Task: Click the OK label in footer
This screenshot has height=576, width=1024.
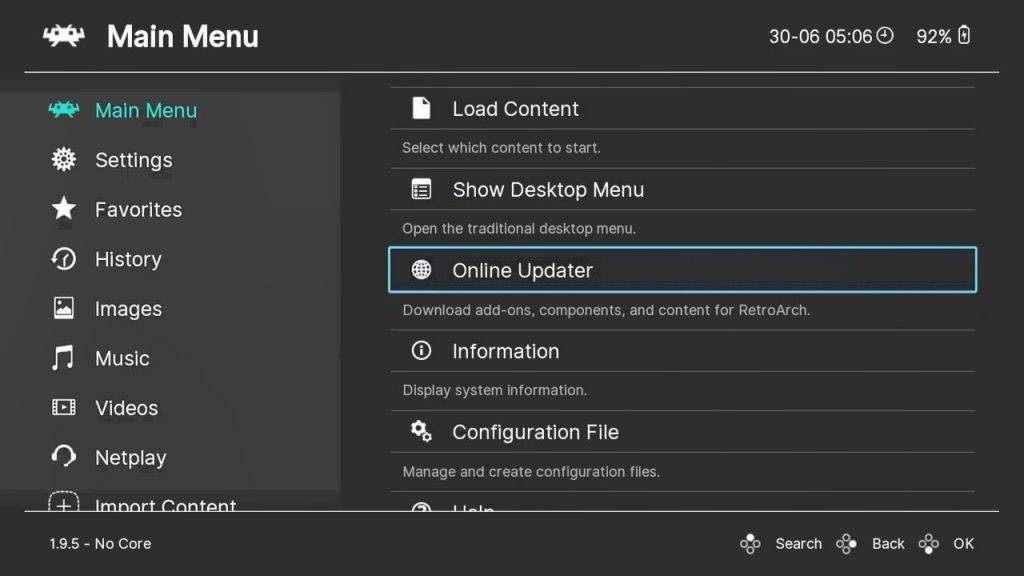Action: pyautogui.click(x=964, y=543)
